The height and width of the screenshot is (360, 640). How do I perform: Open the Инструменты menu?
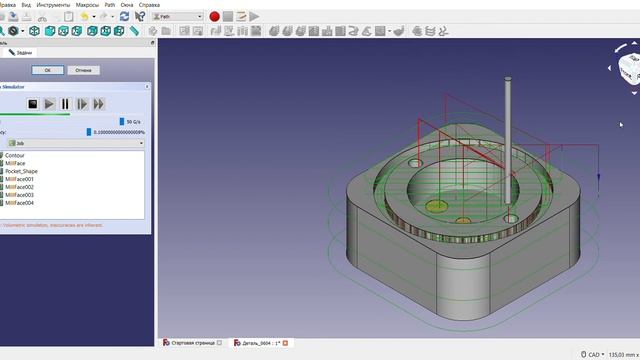pyautogui.click(x=53, y=5)
